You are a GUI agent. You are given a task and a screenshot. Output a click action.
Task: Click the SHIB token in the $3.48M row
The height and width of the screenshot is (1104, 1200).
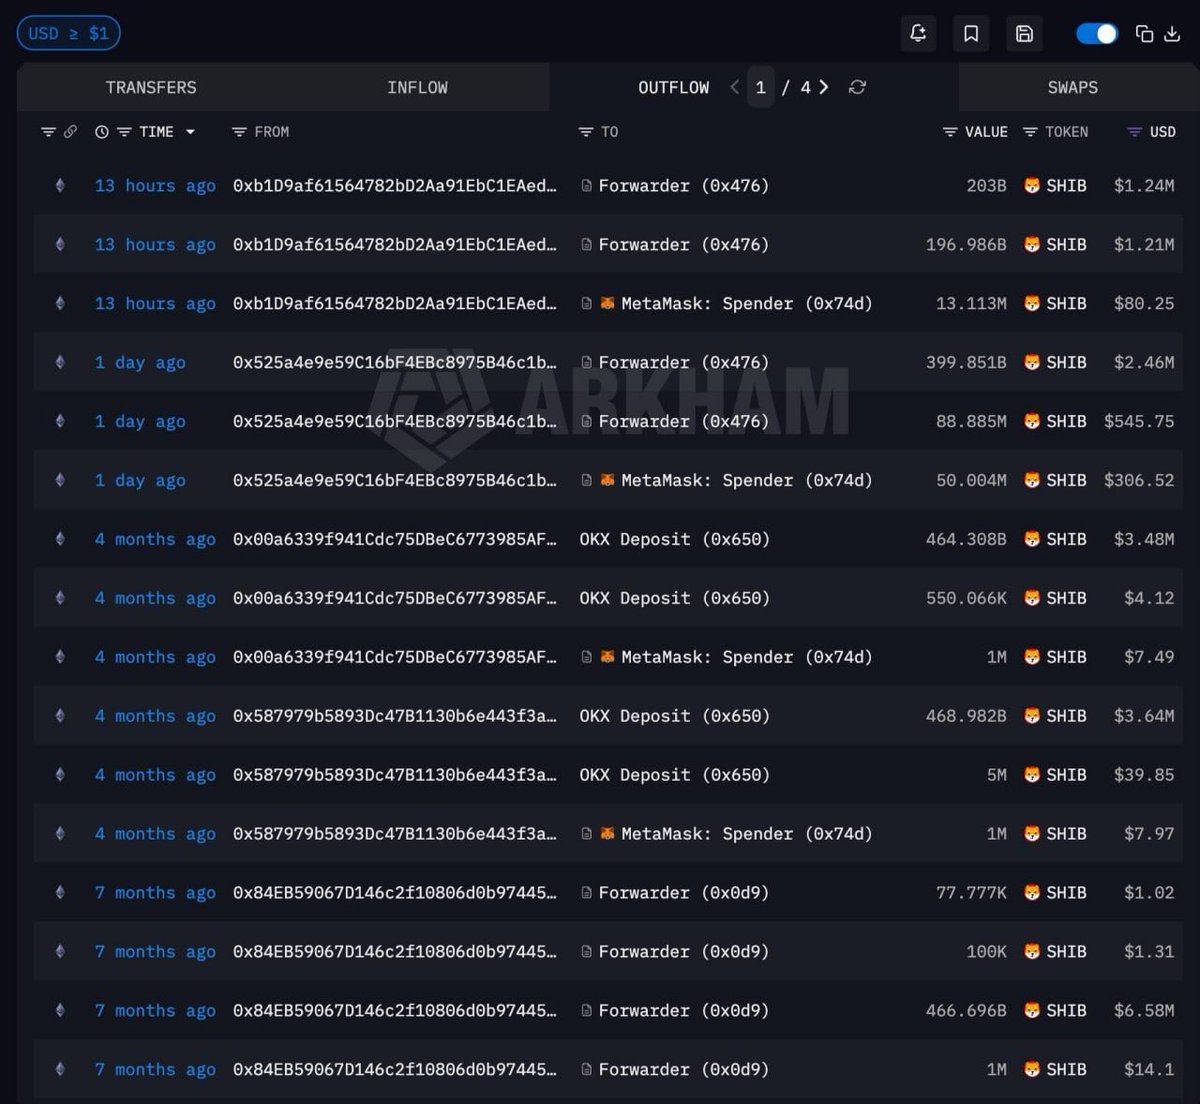pyautogui.click(x=1055, y=540)
